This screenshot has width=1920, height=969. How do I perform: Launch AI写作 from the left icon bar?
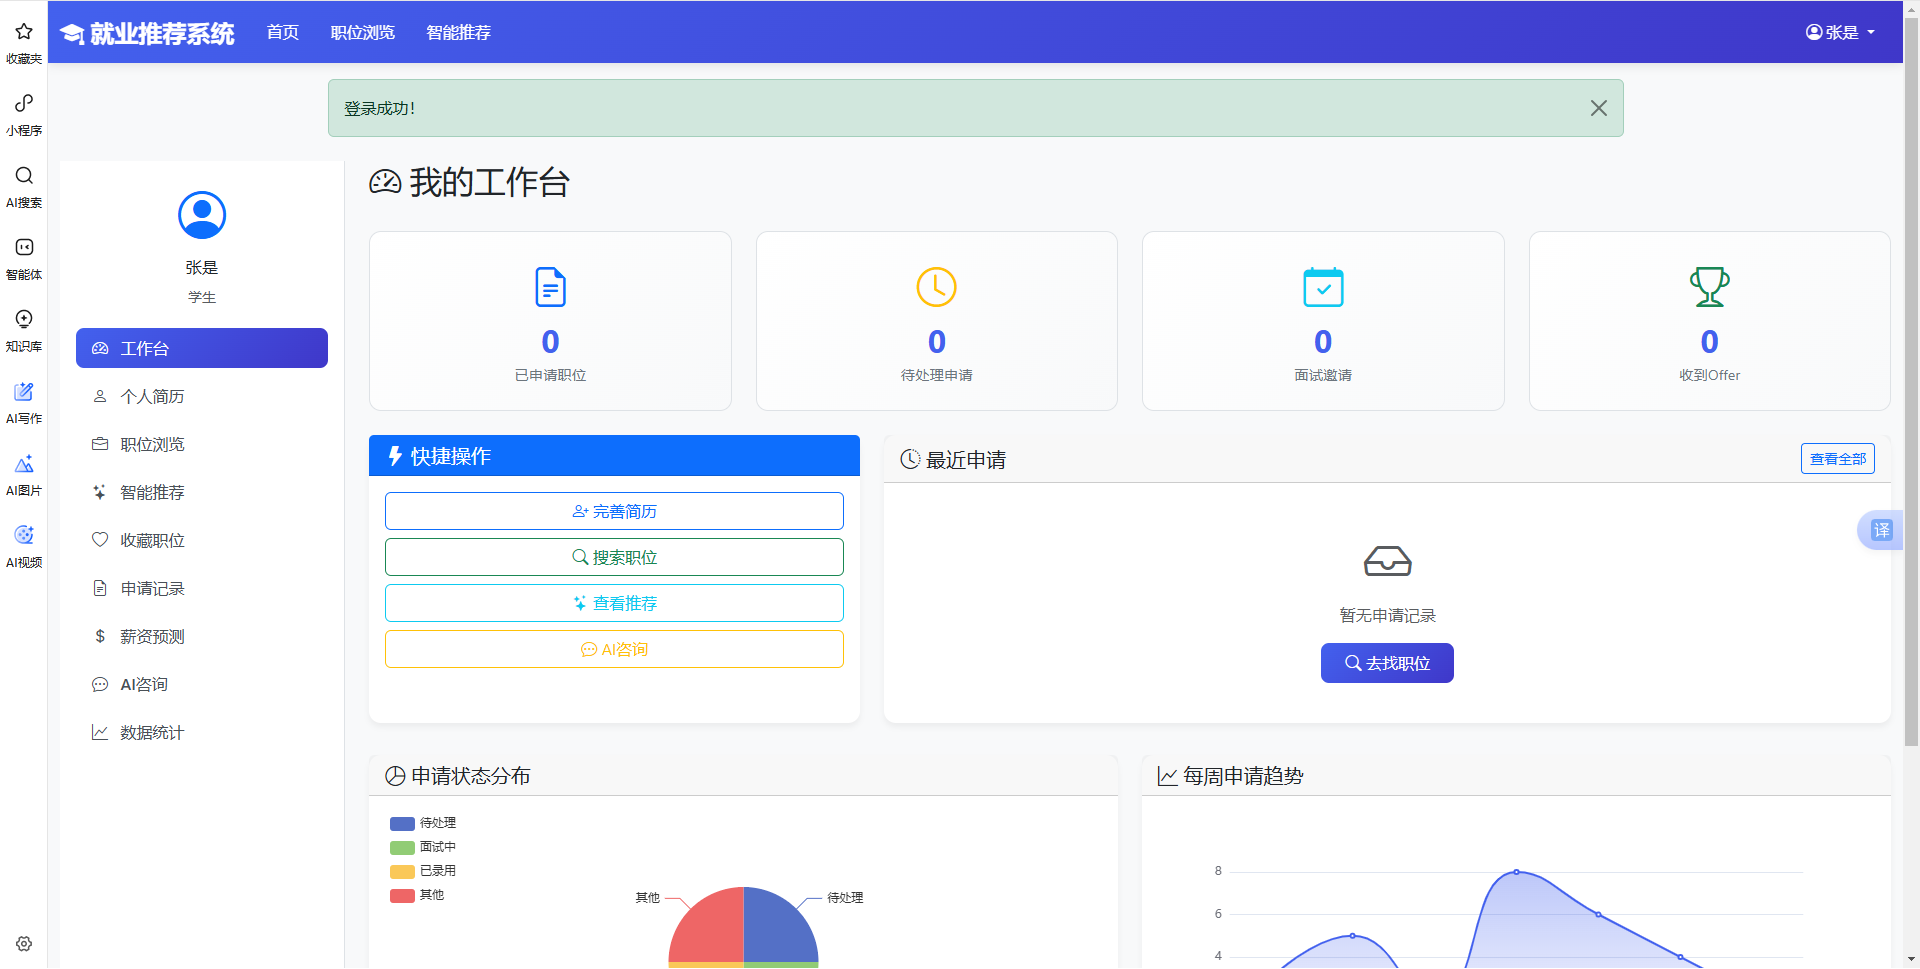tap(23, 401)
